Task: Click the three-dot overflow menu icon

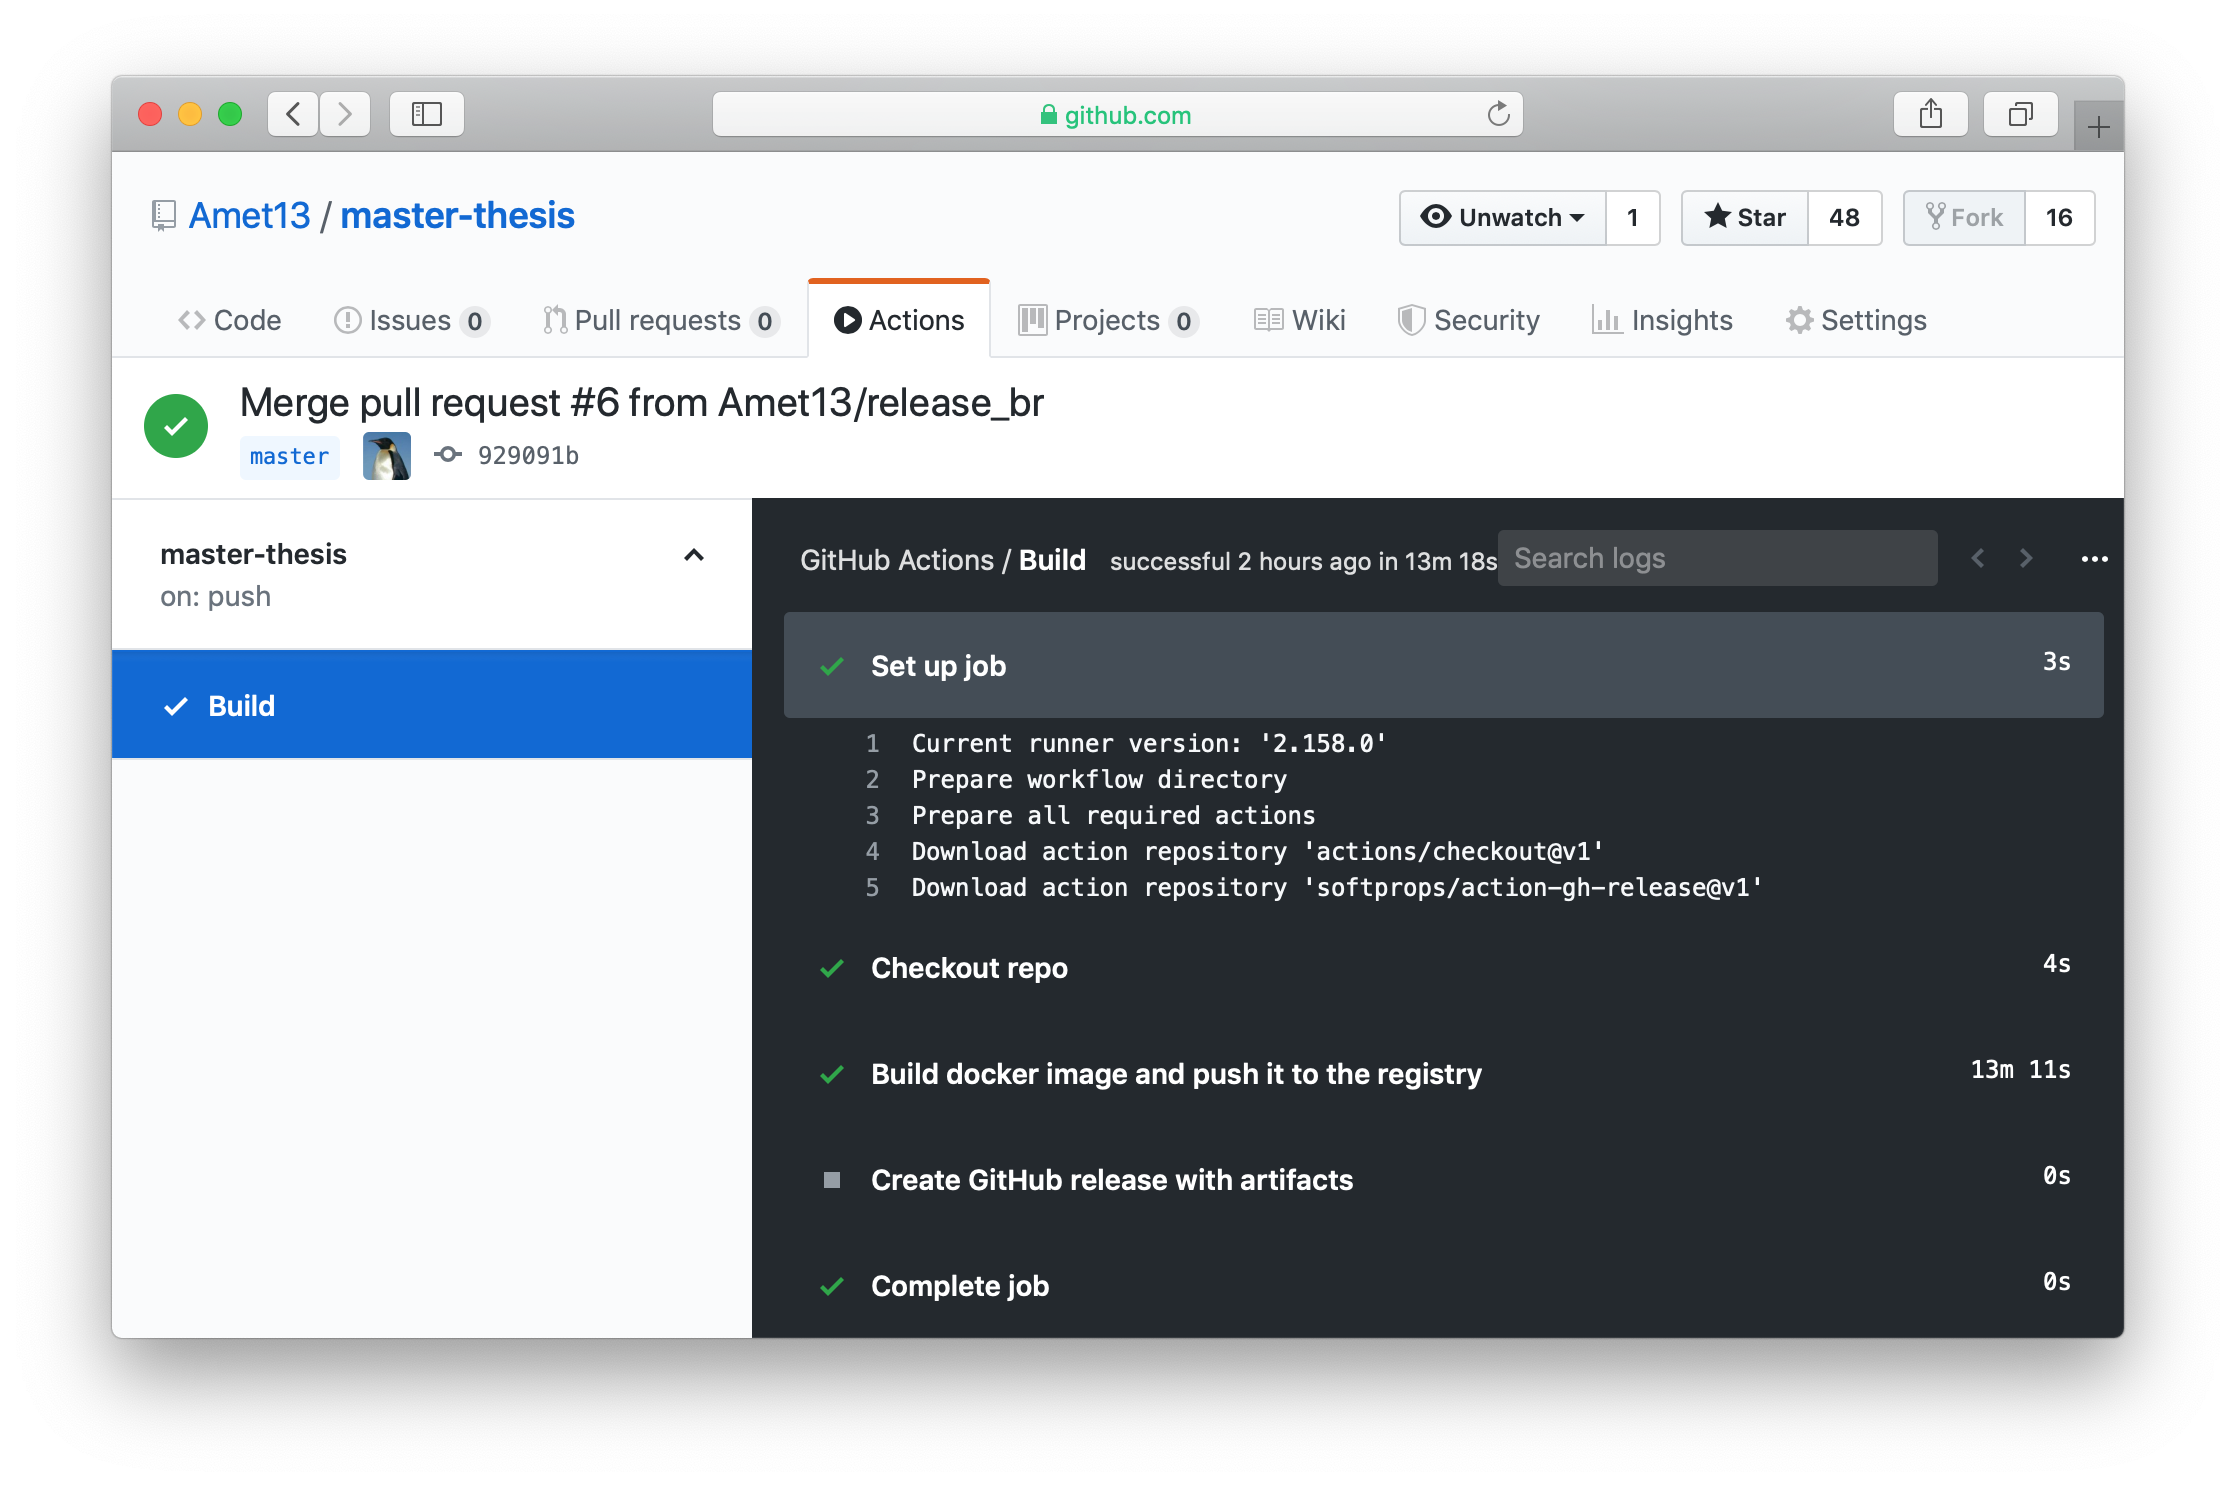Action: pos(2093,559)
